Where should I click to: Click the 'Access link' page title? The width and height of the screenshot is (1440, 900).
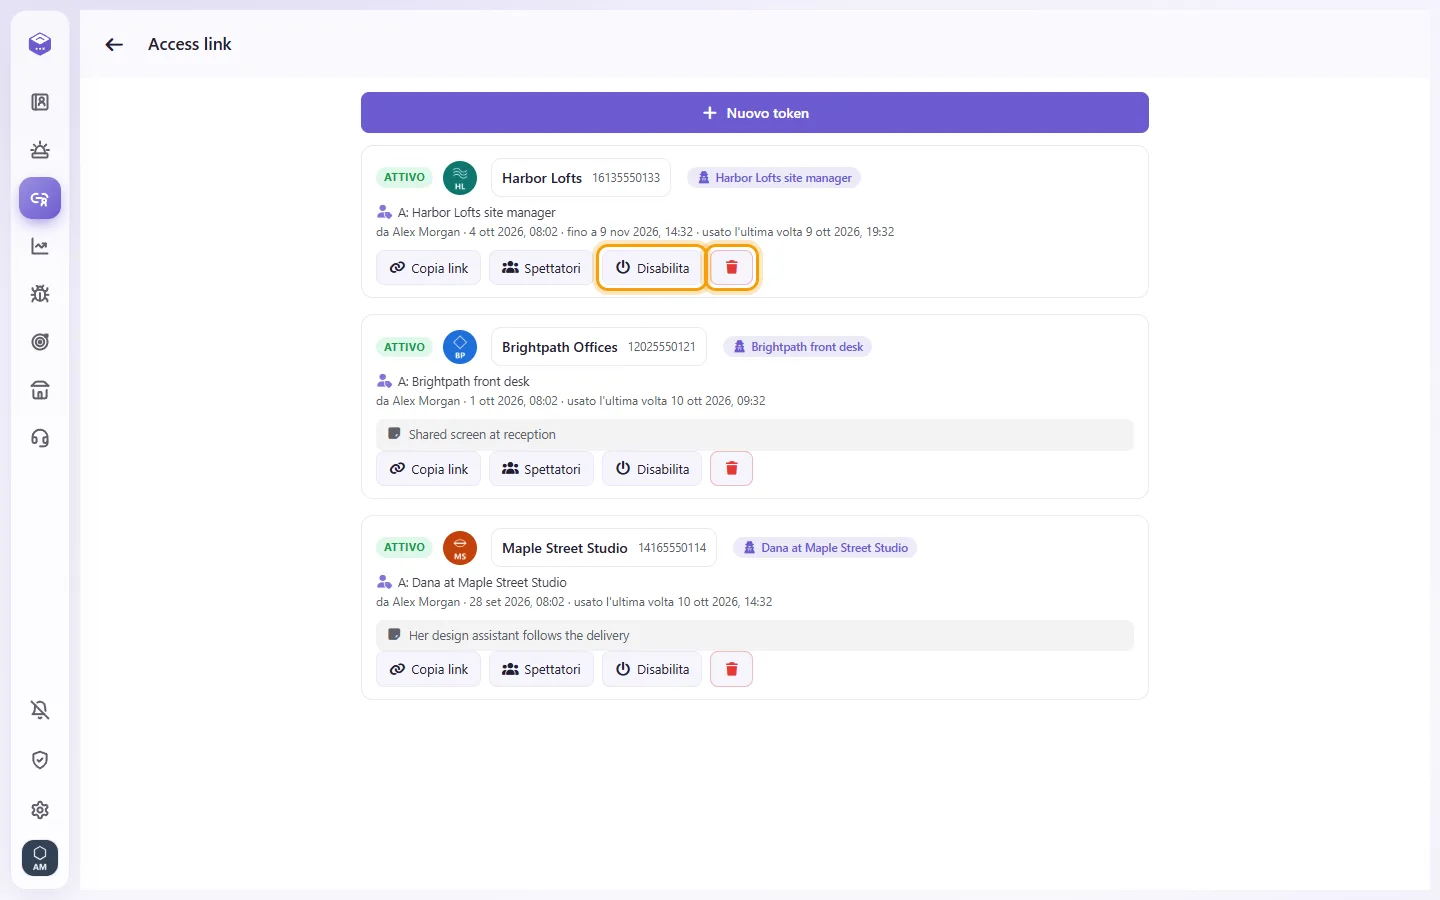(190, 44)
